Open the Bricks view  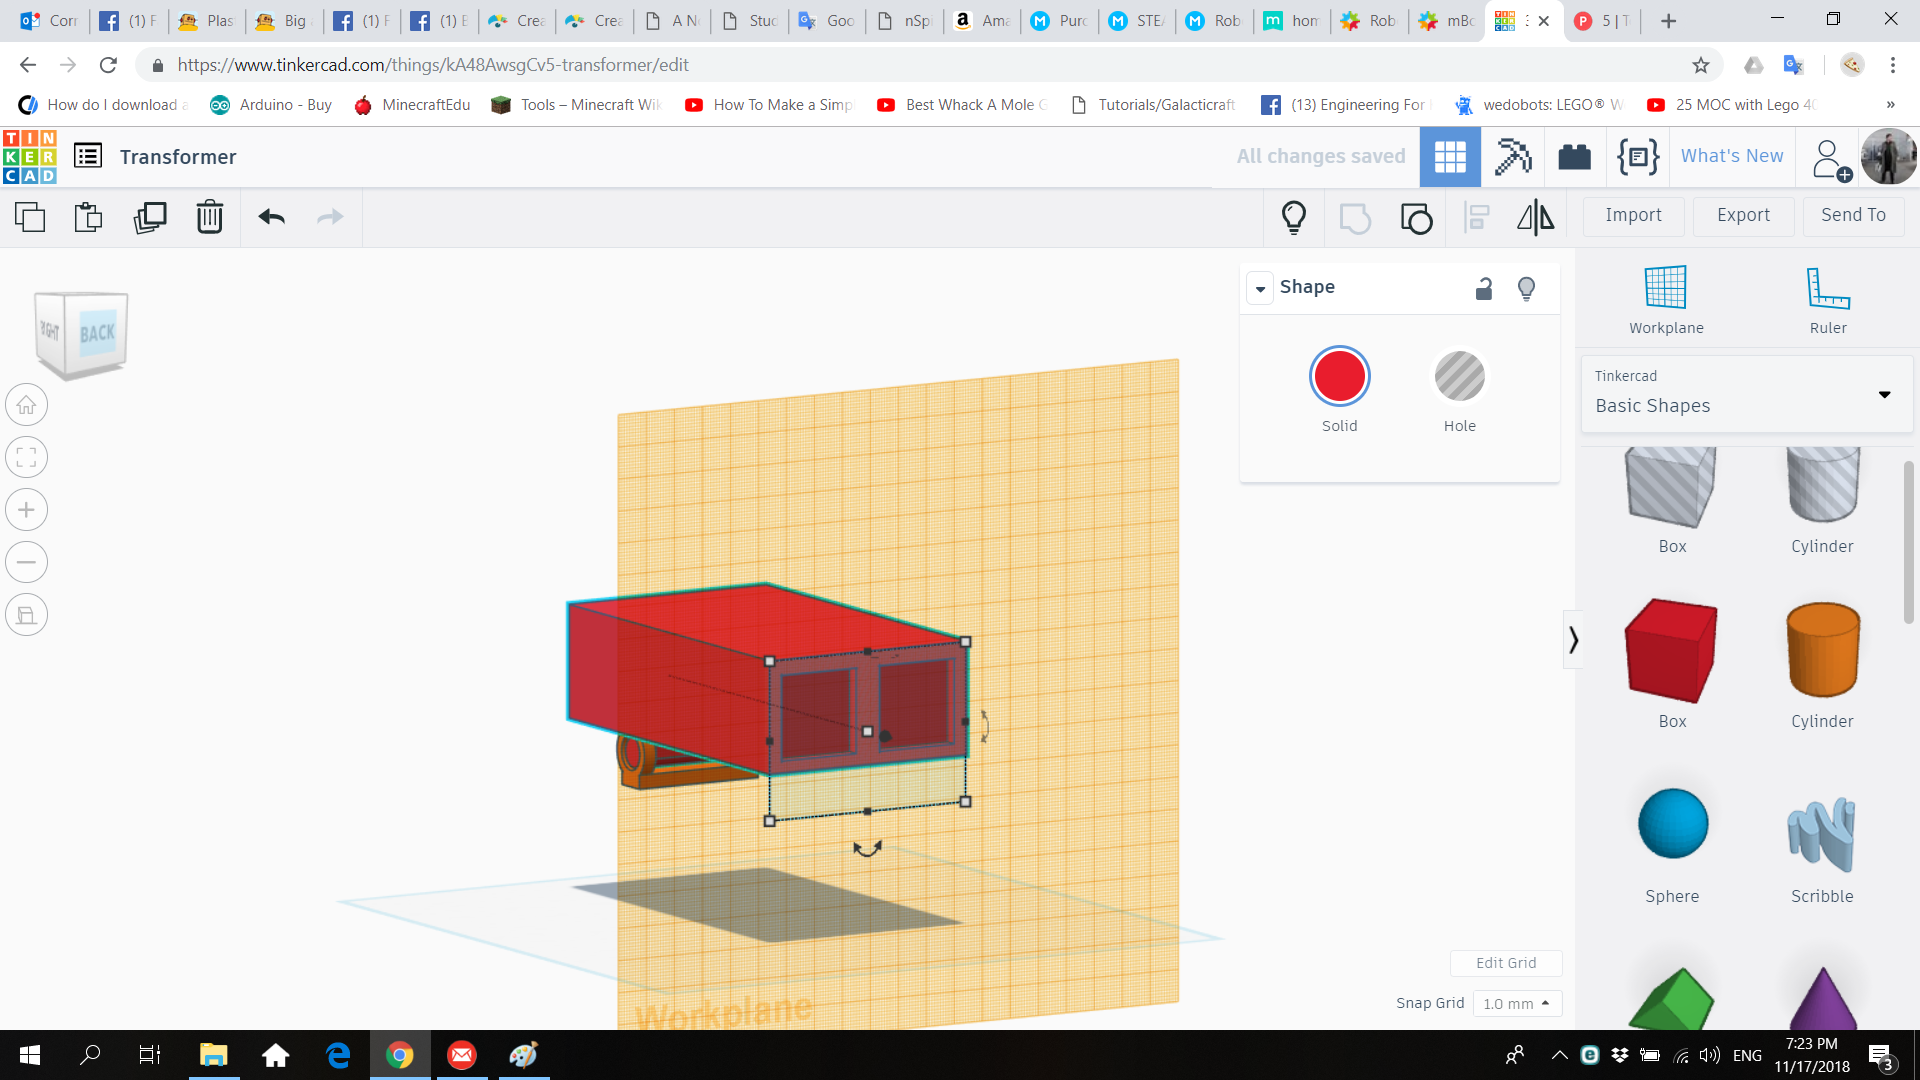(x=1574, y=157)
